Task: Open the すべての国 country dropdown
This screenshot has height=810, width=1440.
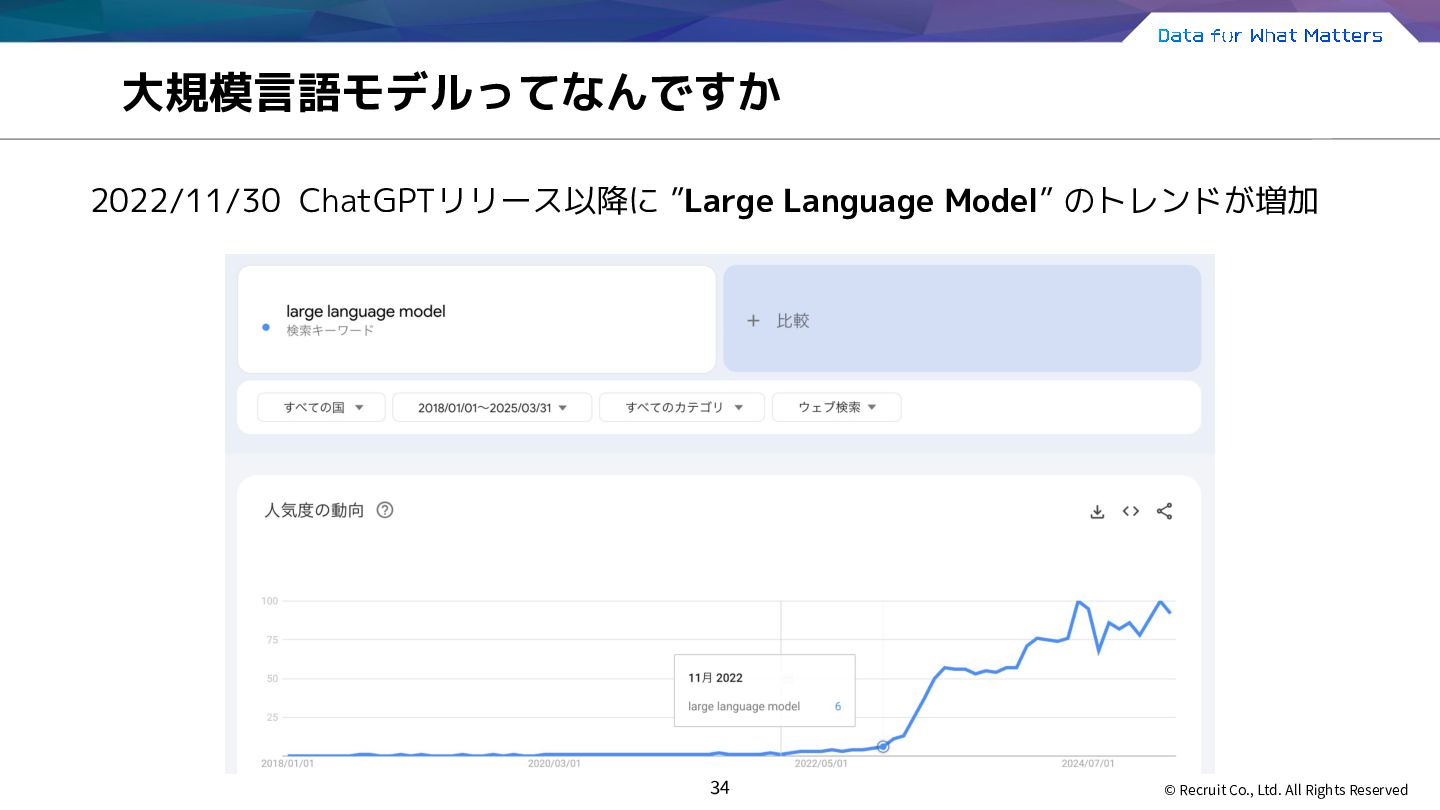Action: [321, 407]
